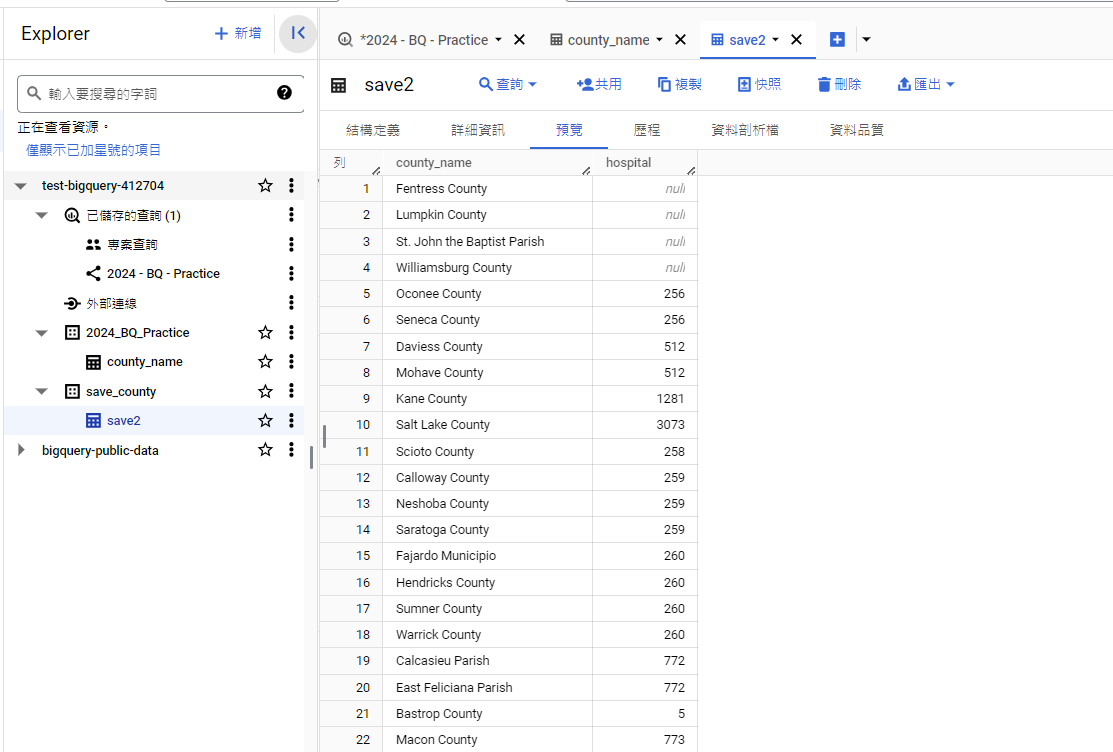Select the 預覽 preview tab
Image resolution: width=1113 pixels, height=752 pixels.
click(569, 130)
